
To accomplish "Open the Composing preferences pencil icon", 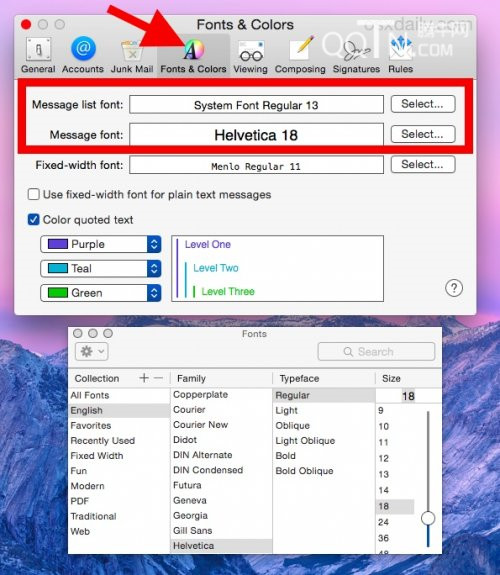I will point(301,49).
